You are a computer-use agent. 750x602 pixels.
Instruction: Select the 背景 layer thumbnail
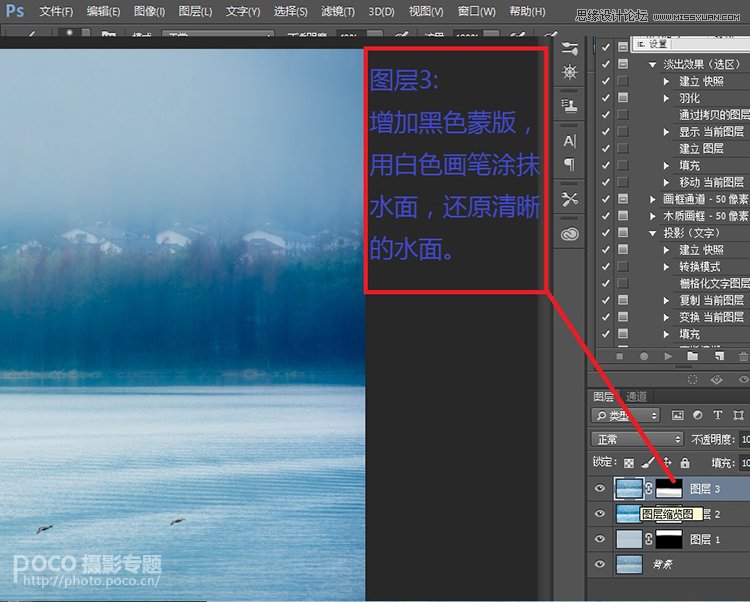629,564
